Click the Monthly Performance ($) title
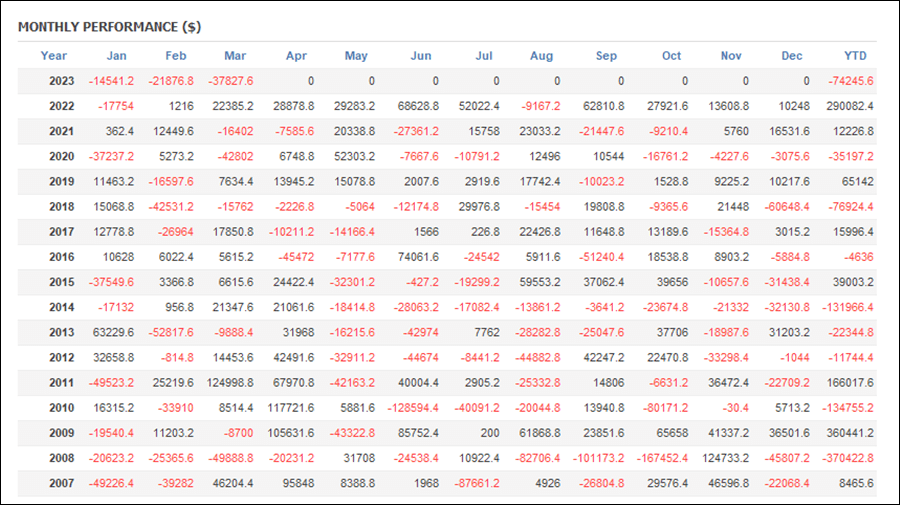900x505 pixels. pyautogui.click(x=110, y=27)
